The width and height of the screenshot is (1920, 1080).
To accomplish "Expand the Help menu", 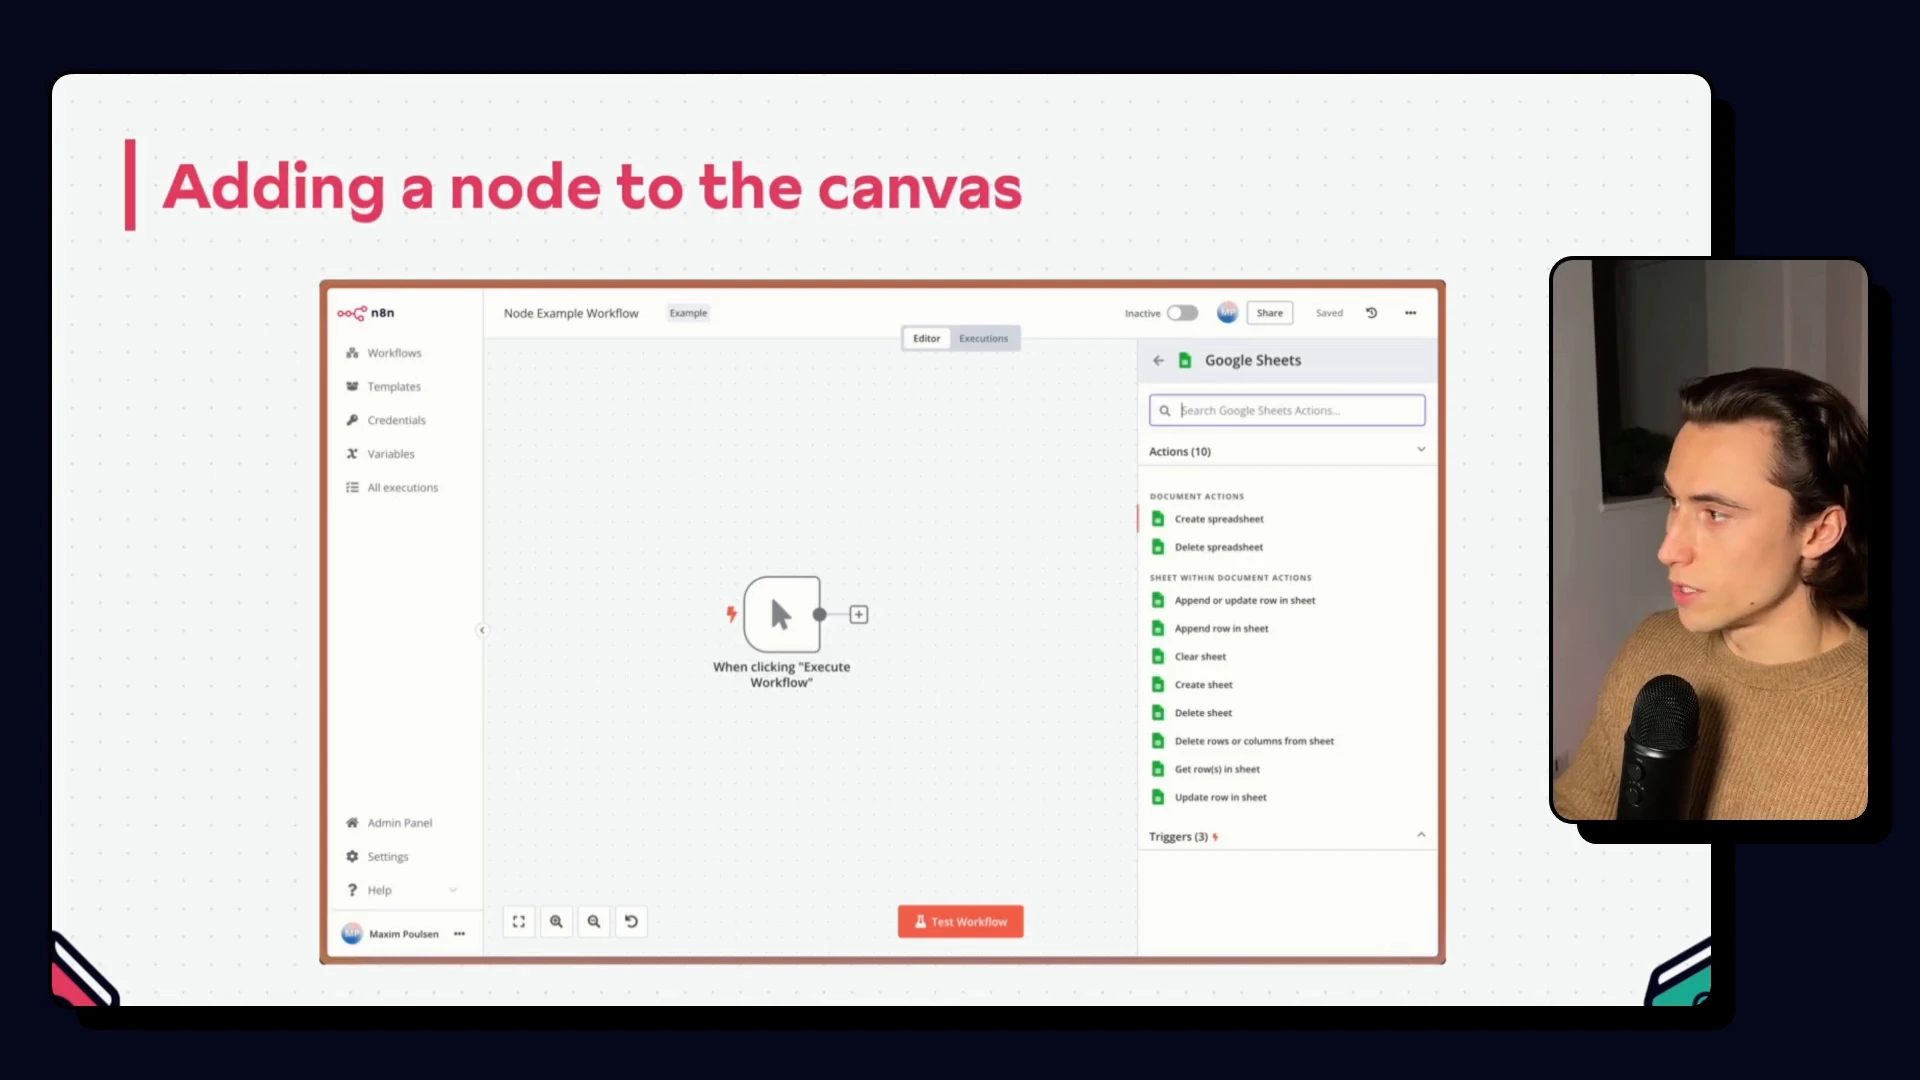I will (x=401, y=890).
